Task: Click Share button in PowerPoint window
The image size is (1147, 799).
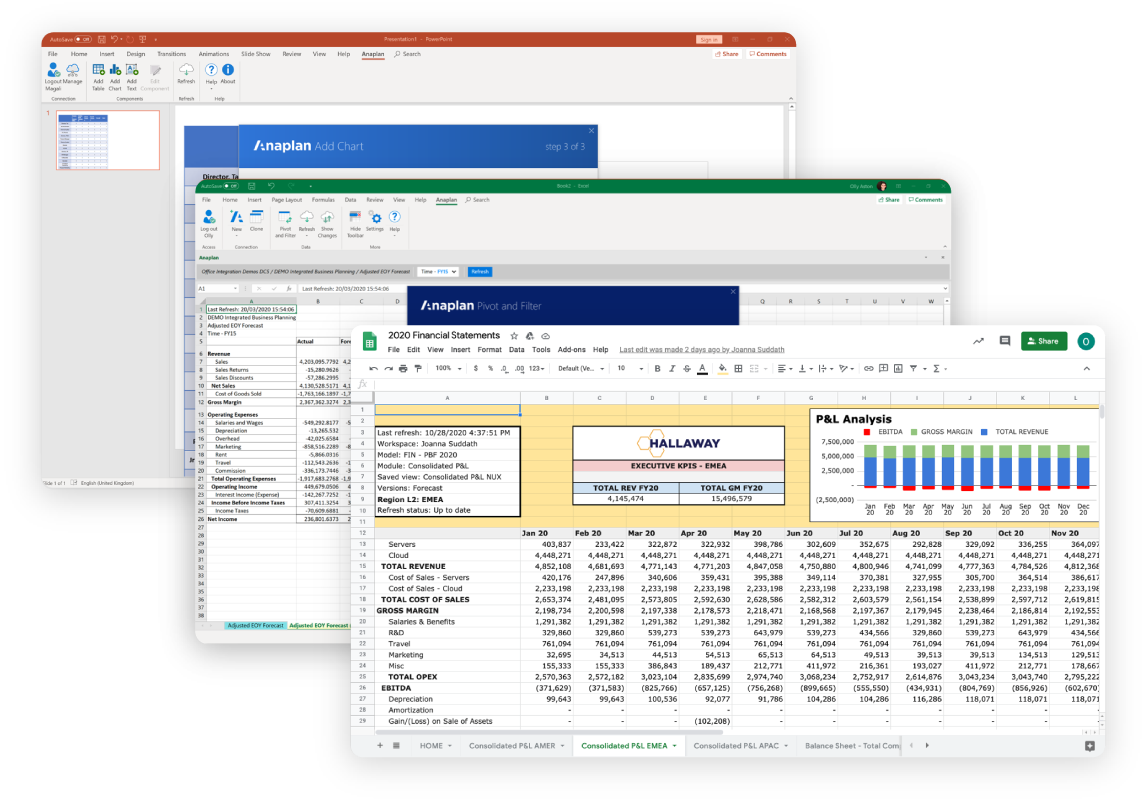Action: coord(727,54)
